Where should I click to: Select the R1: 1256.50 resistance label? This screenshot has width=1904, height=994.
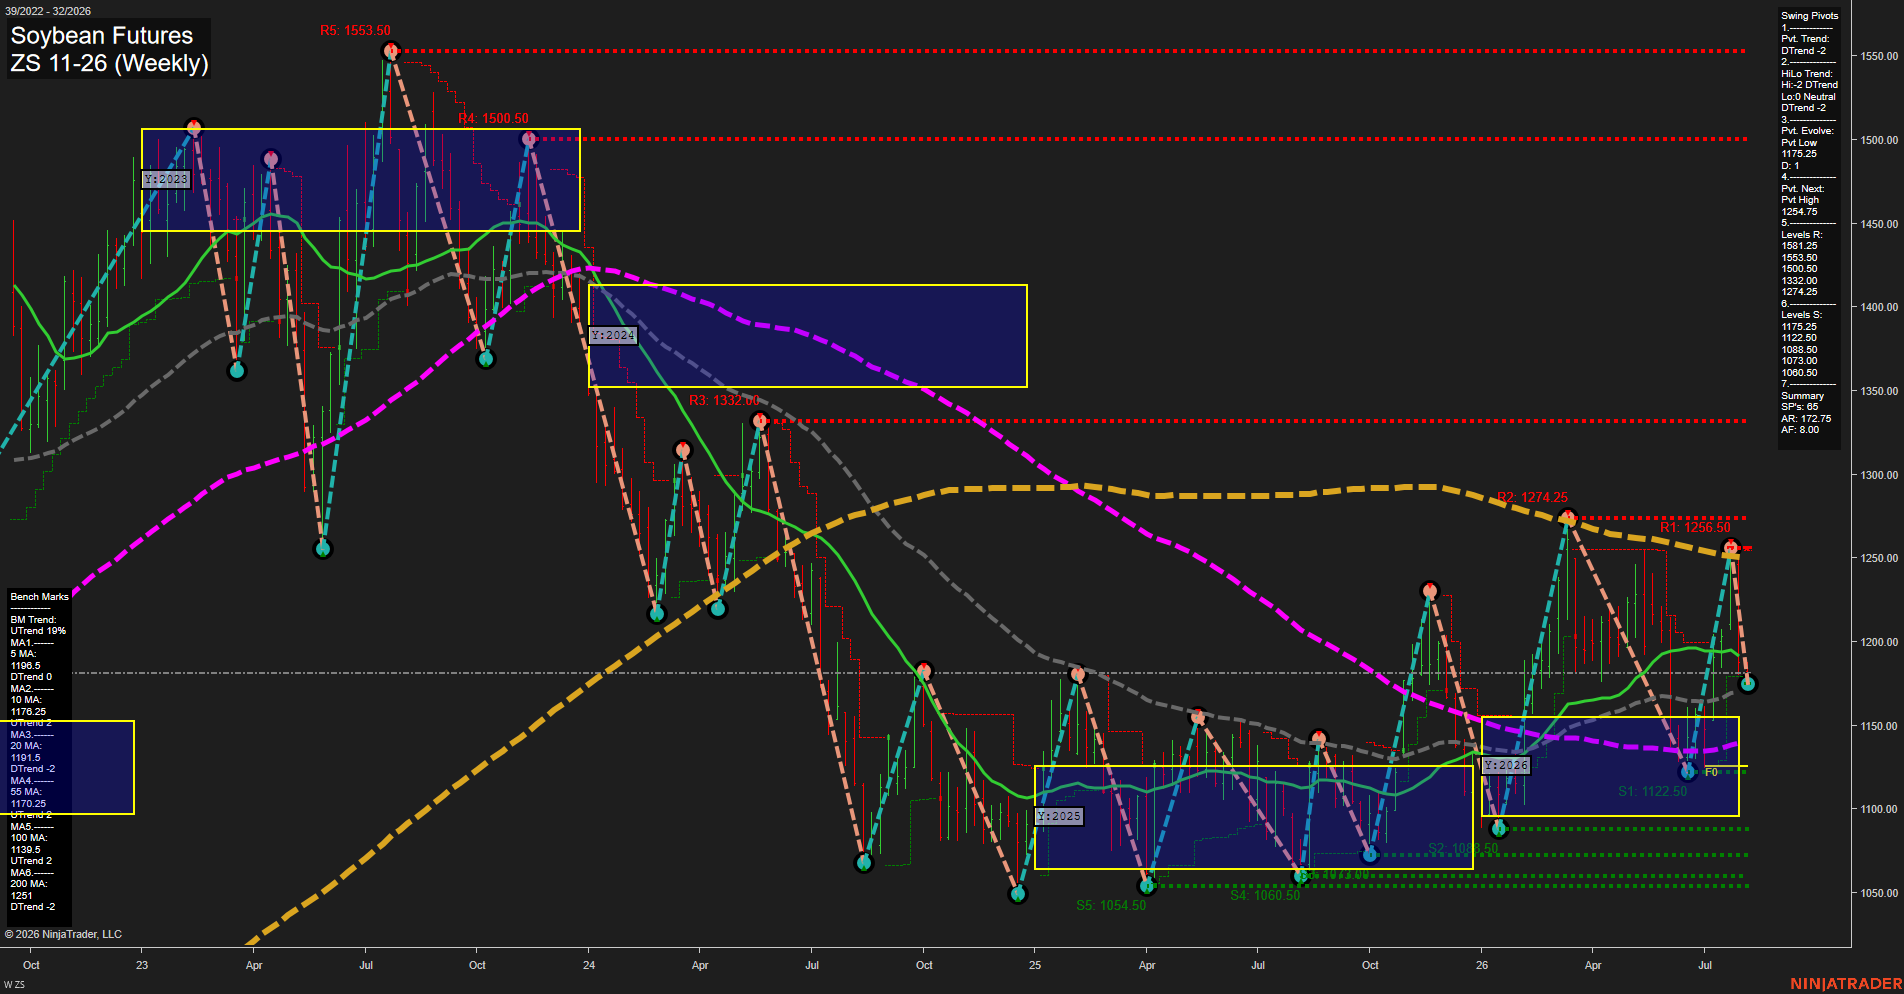point(1695,527)
